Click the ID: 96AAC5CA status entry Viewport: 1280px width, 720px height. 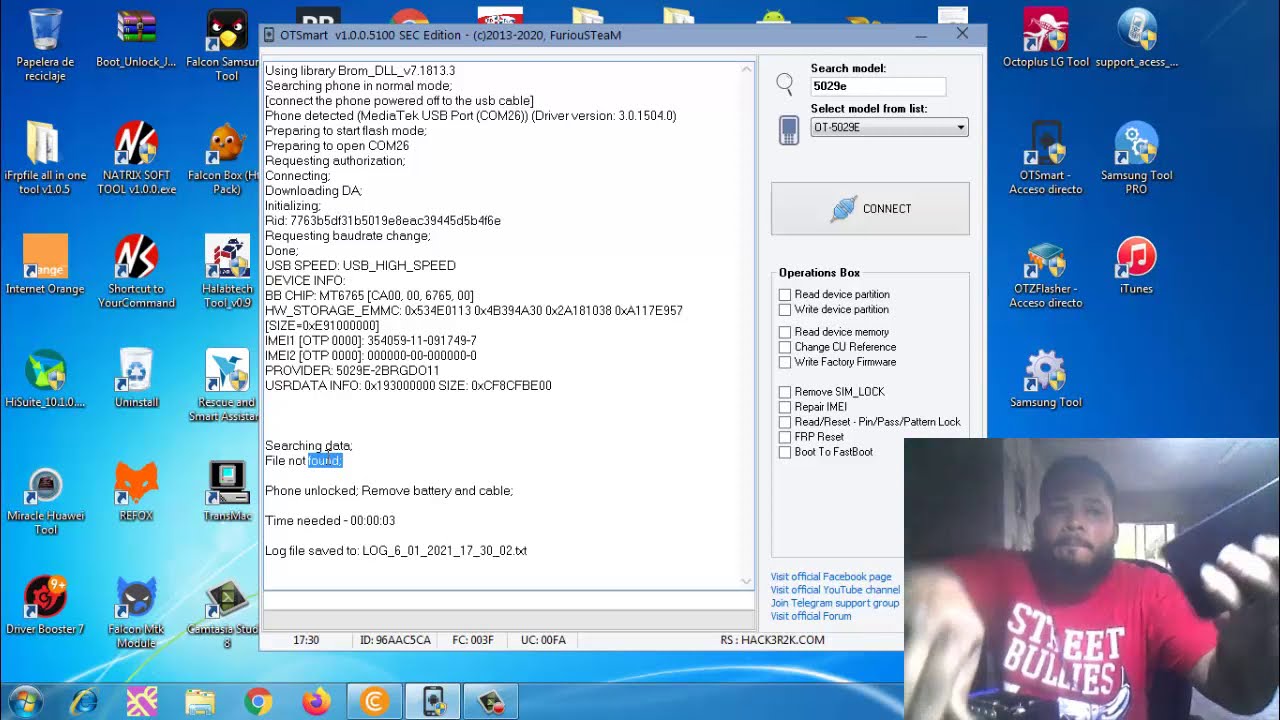coord(395,640)
